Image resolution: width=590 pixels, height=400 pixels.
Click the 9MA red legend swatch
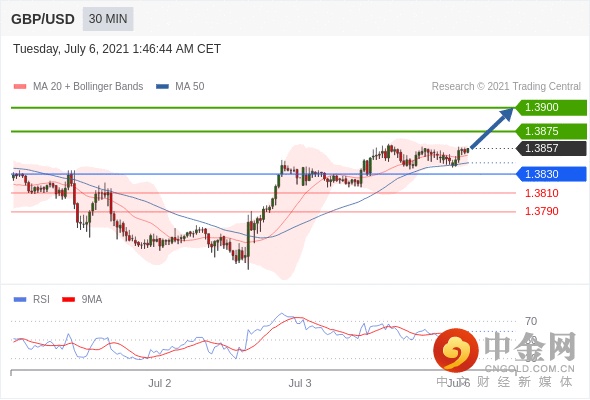[68, 300]
